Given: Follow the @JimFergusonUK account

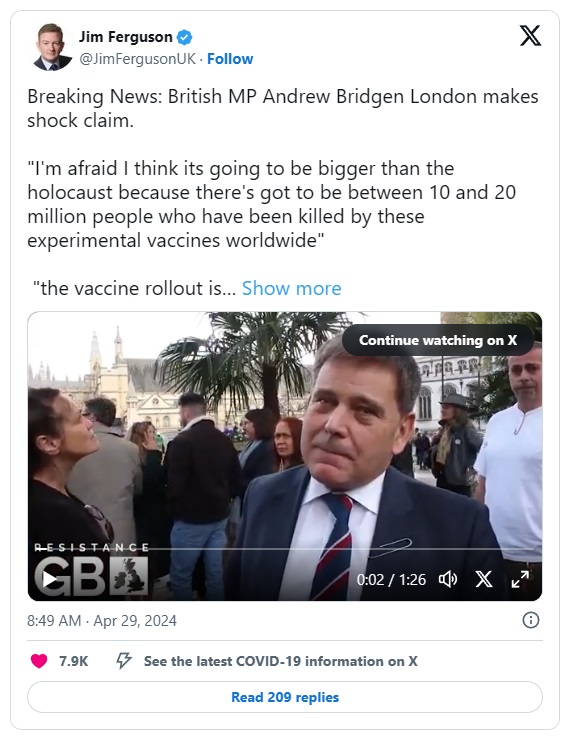Looking at the screenshot, I should click(230, 59).
